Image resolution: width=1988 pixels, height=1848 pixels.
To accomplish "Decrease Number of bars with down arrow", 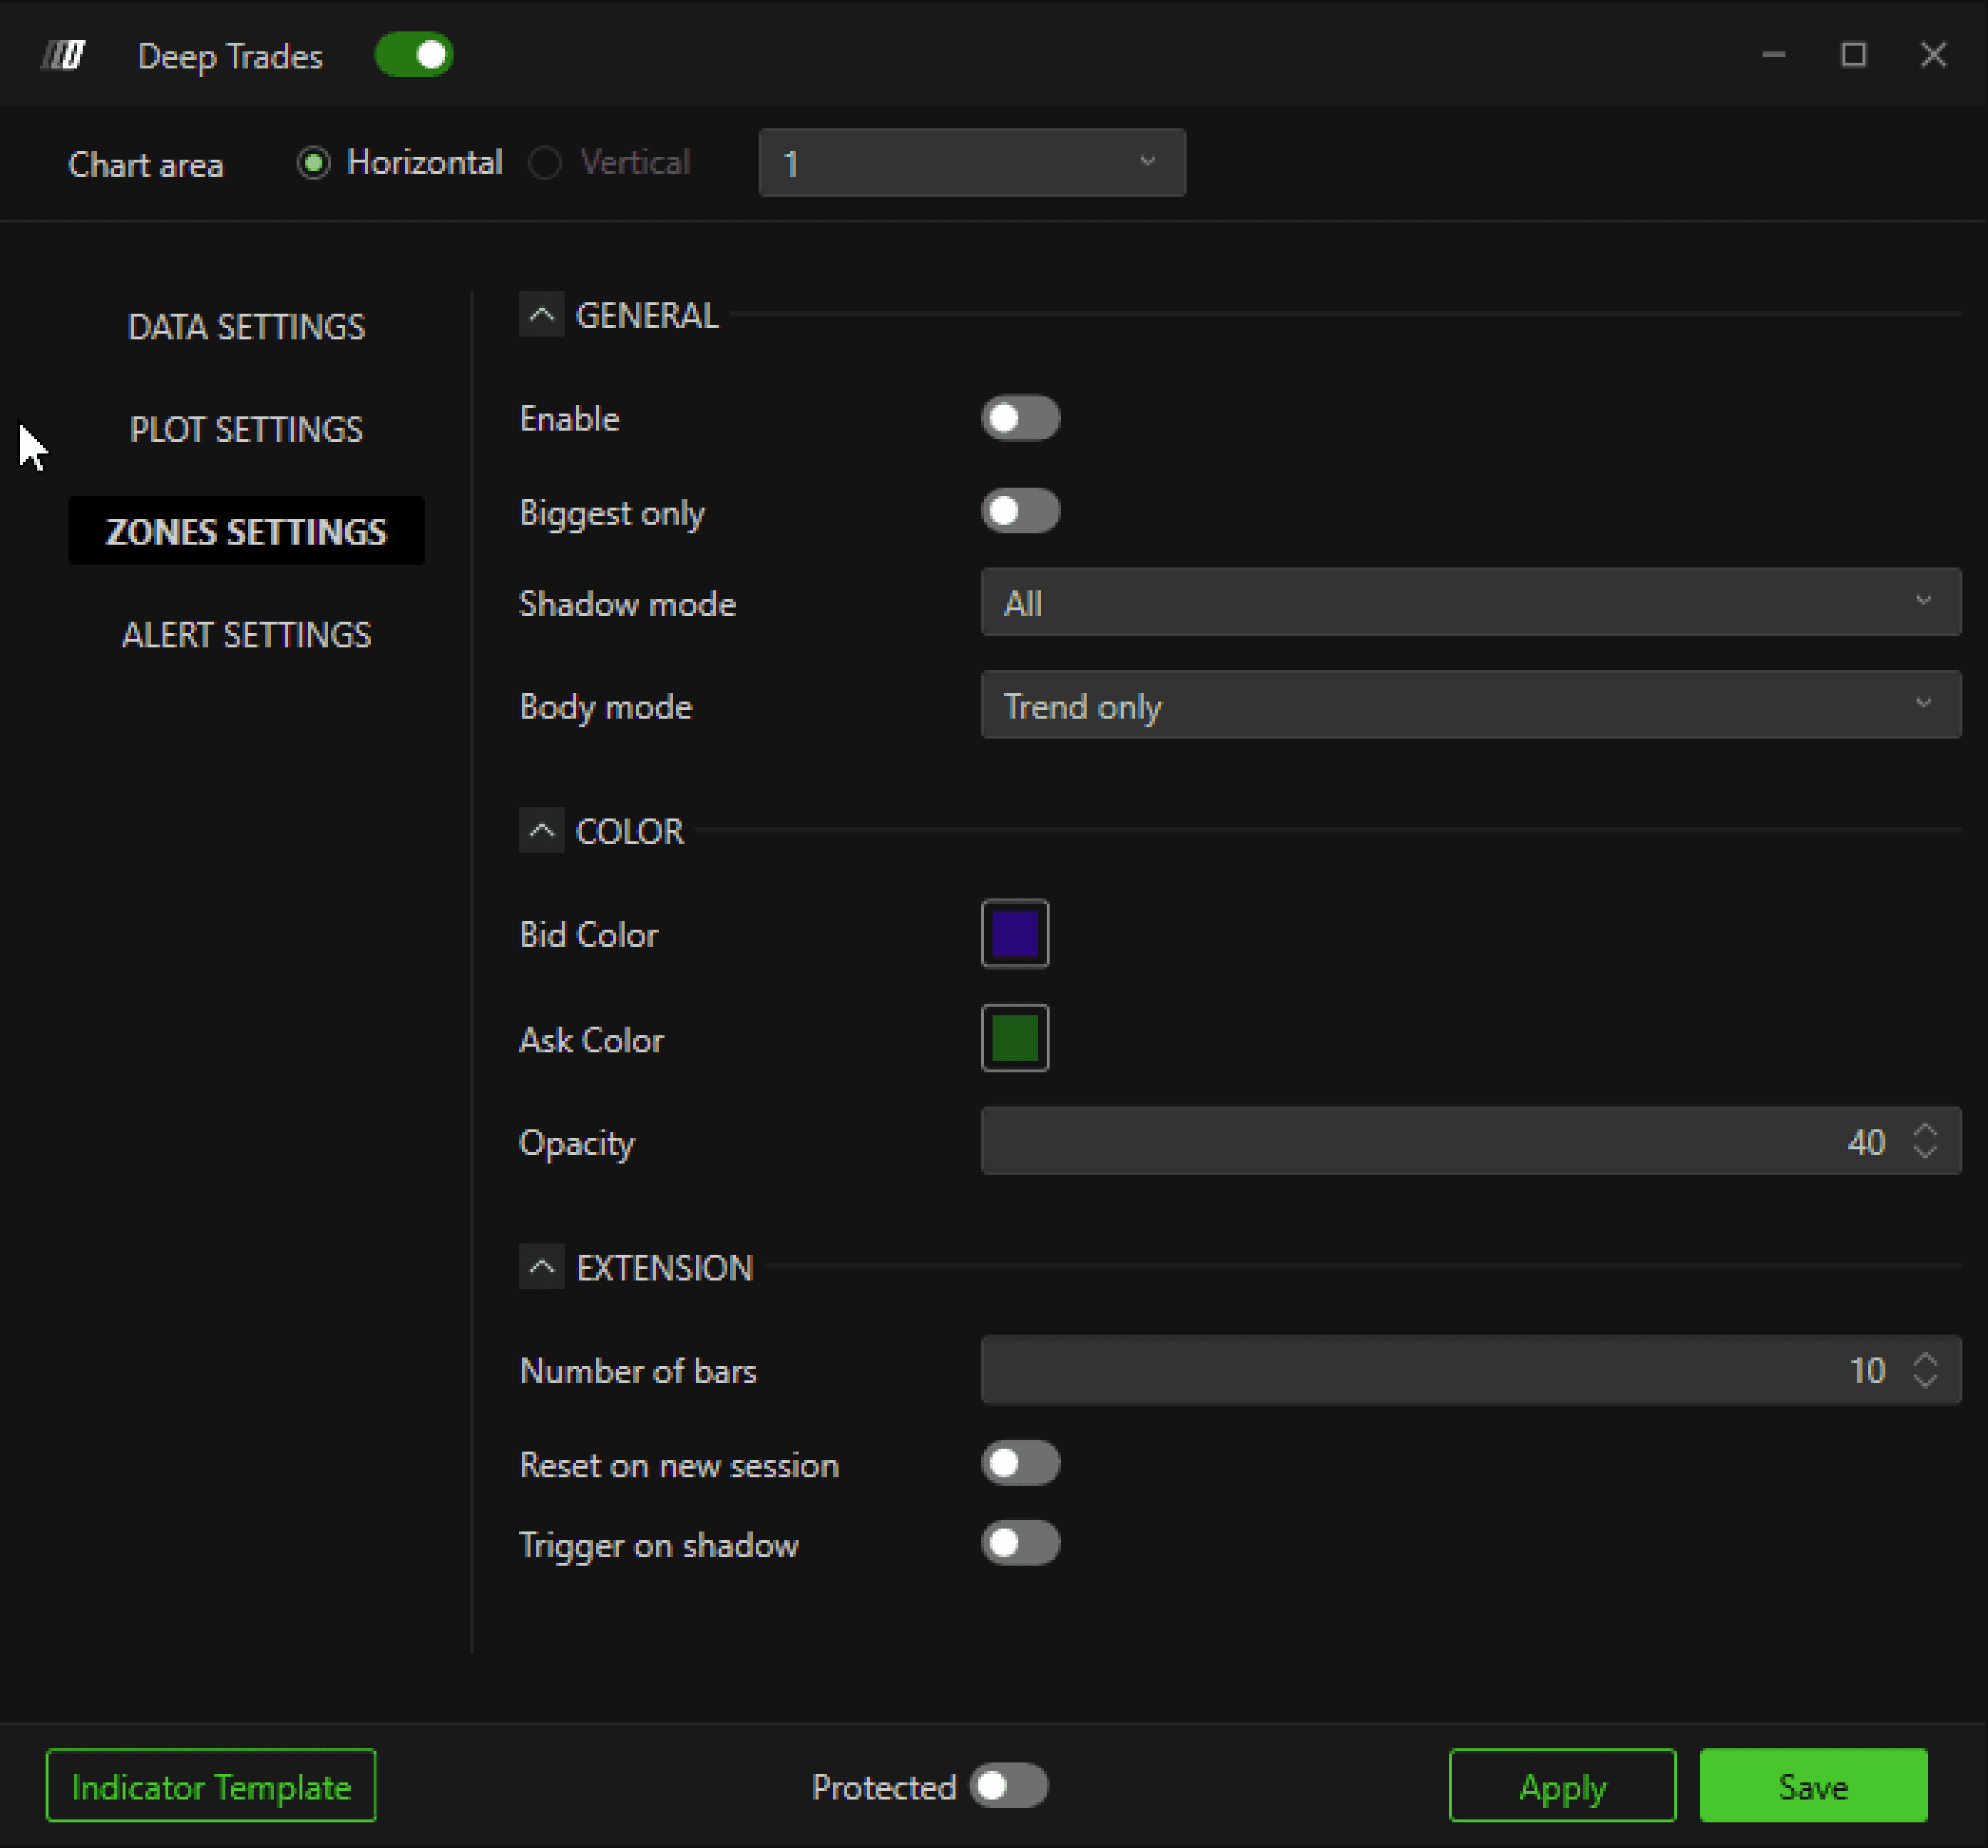I will coord(1924,1380).
